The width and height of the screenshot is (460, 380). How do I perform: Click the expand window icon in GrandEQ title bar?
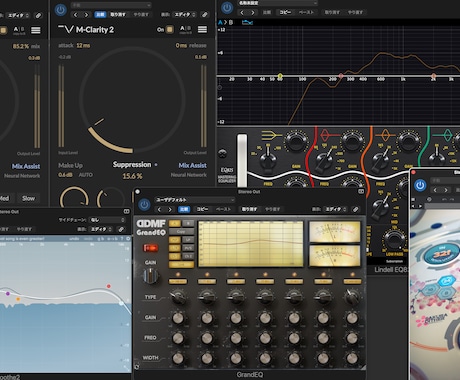[361, 191]
